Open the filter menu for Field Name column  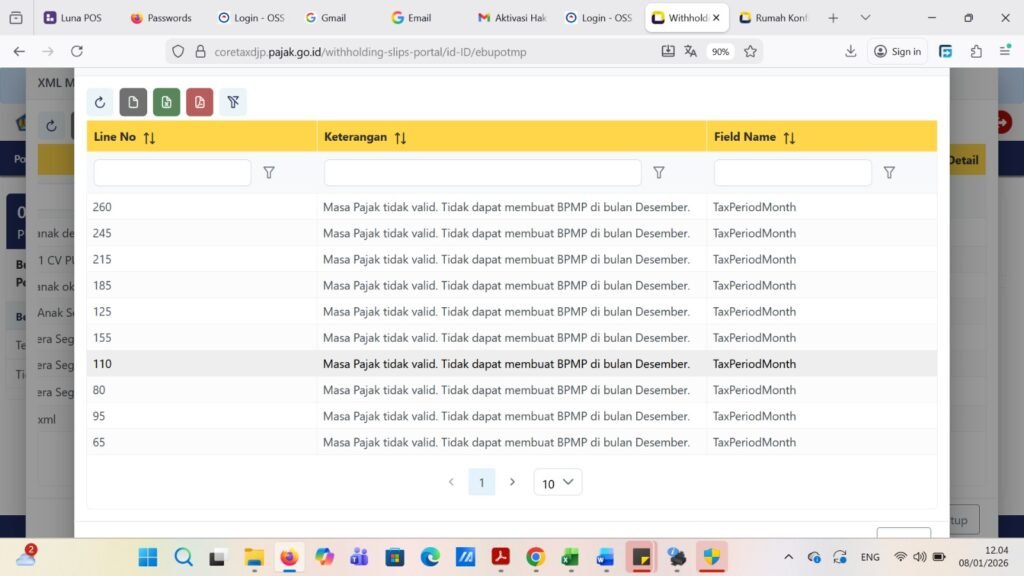pos(889,173)
